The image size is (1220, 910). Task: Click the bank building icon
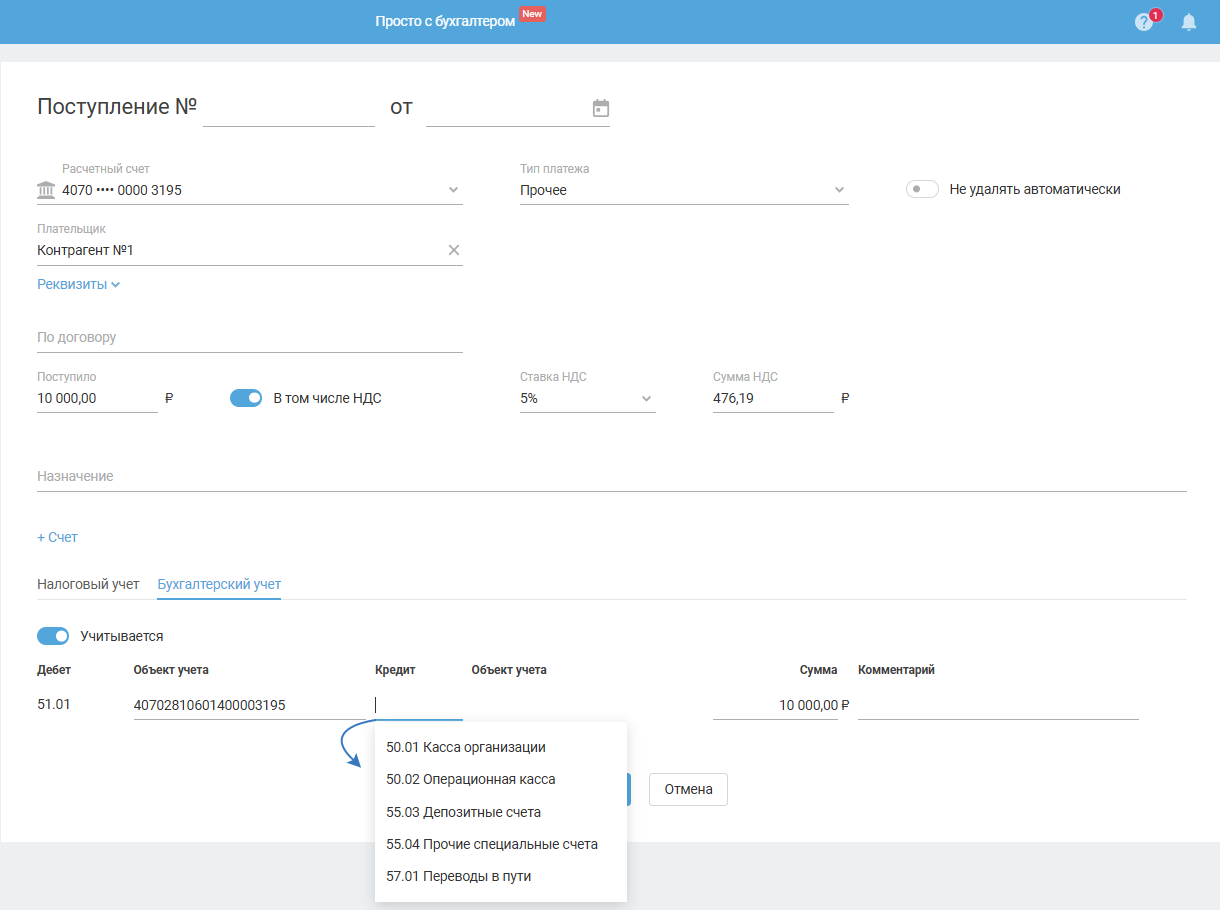coord(46,190)
